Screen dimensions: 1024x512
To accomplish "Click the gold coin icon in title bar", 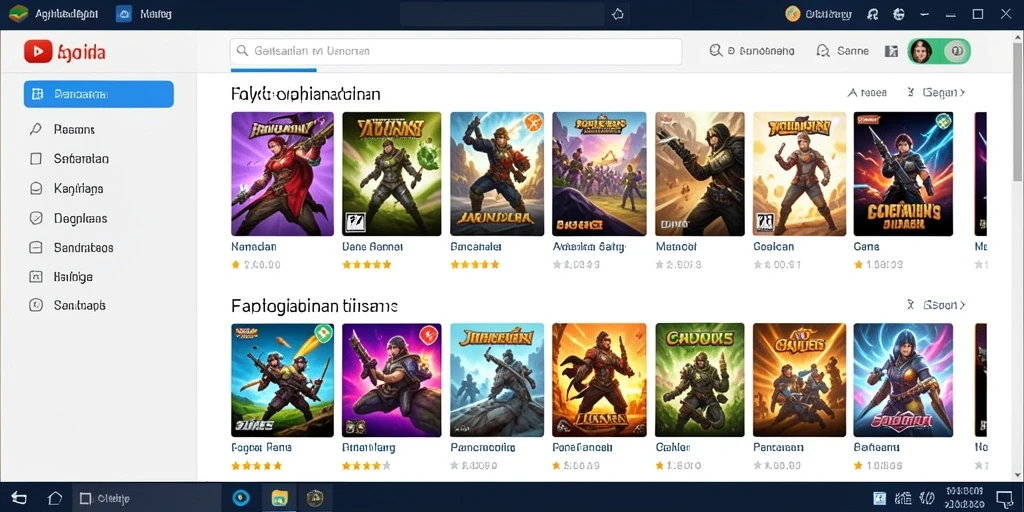I will [793, 14].
